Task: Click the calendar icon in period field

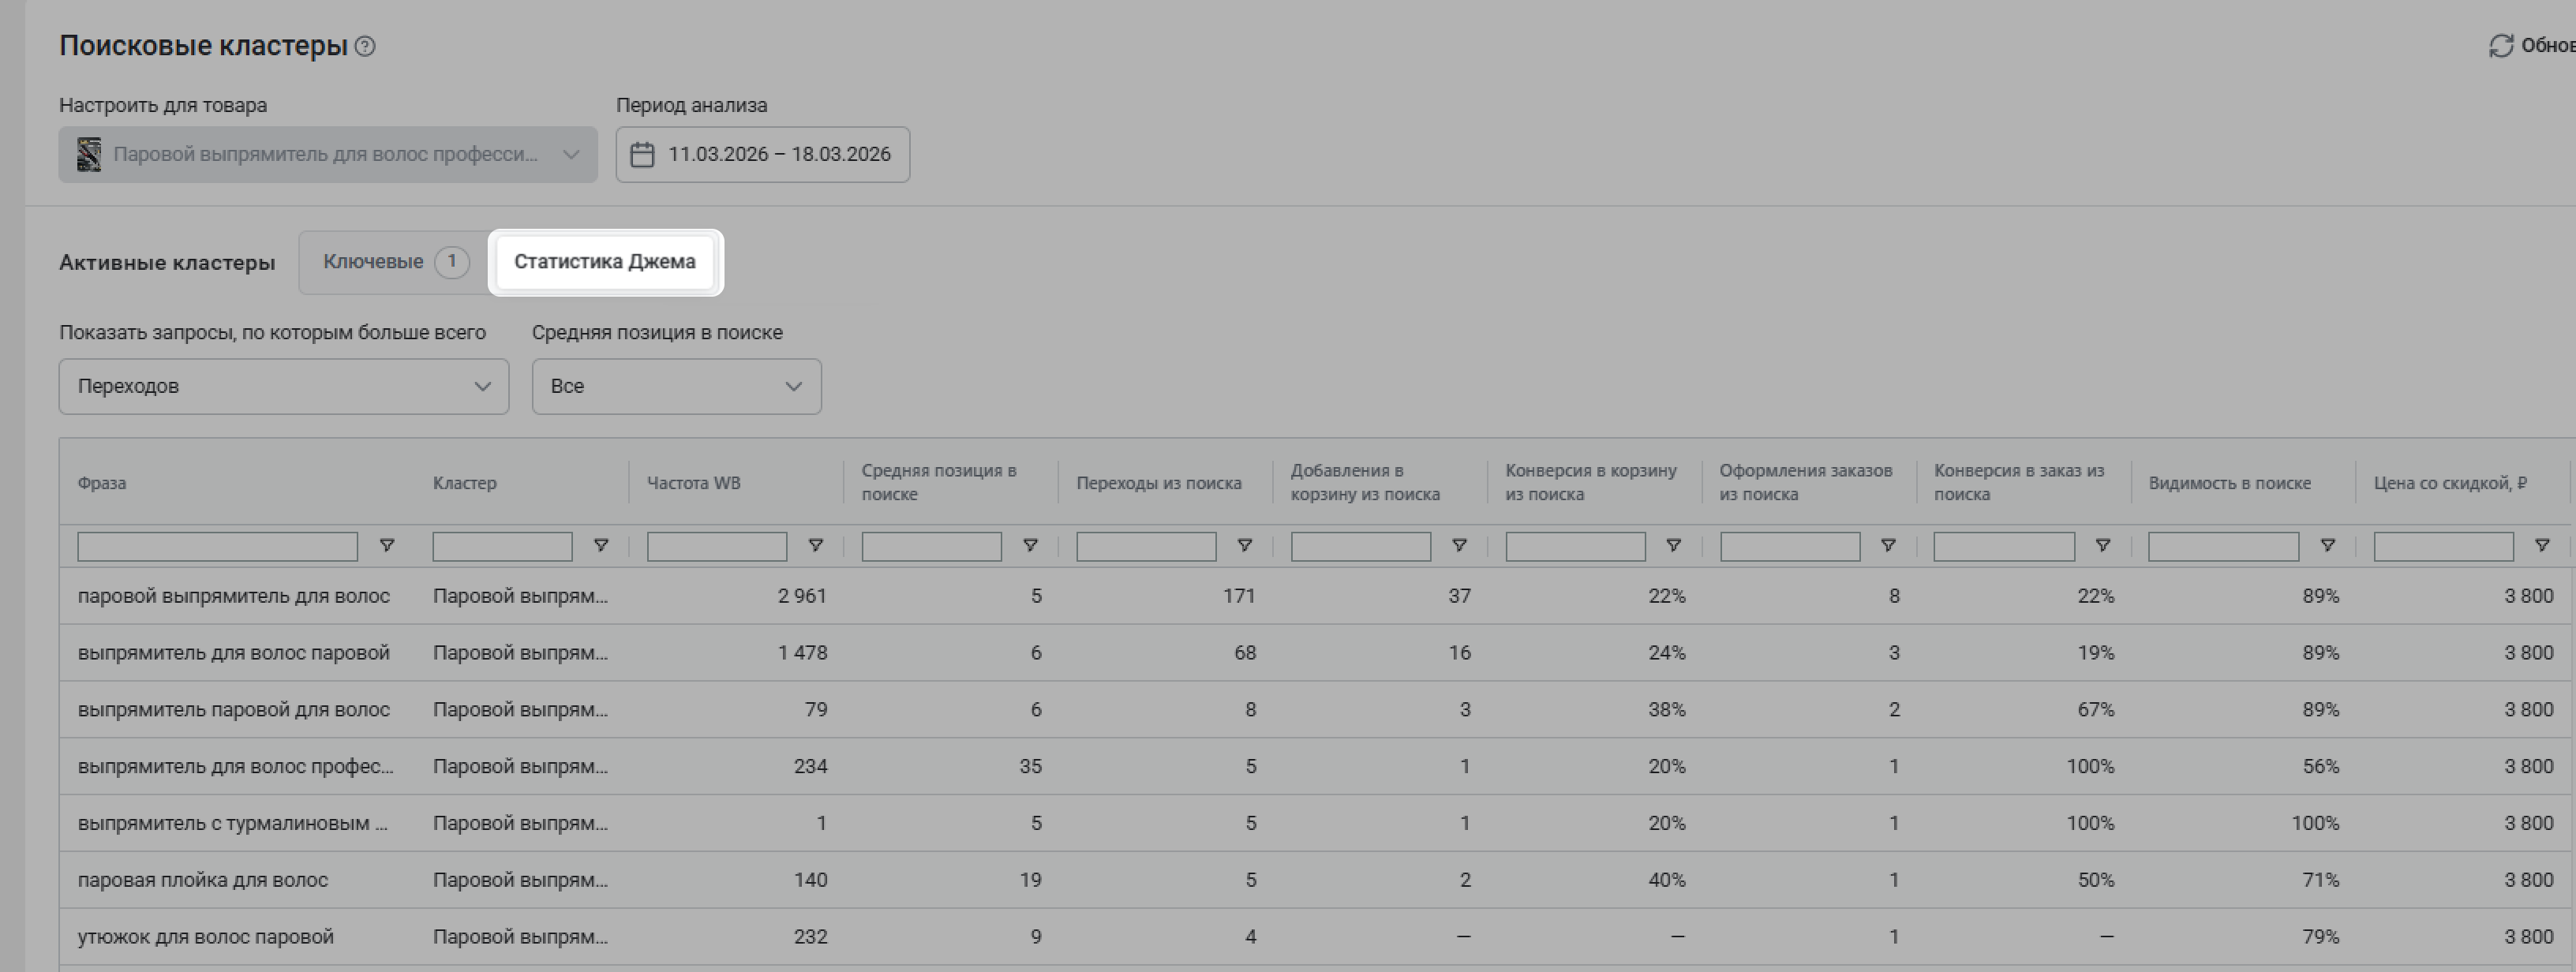Action: (642, 155)
